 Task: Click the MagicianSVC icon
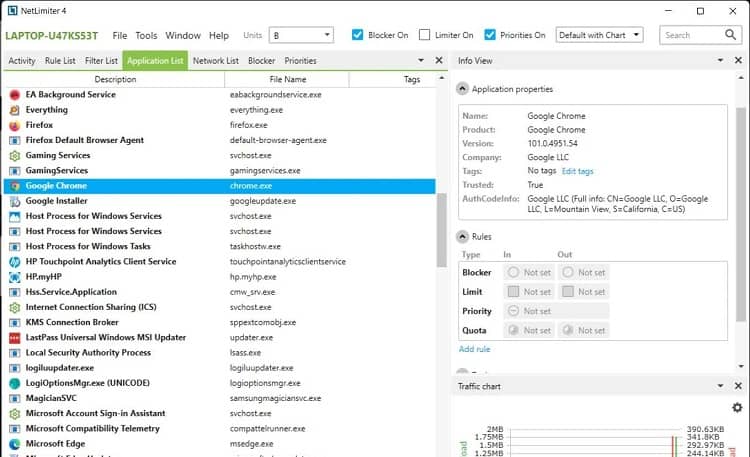15,398
